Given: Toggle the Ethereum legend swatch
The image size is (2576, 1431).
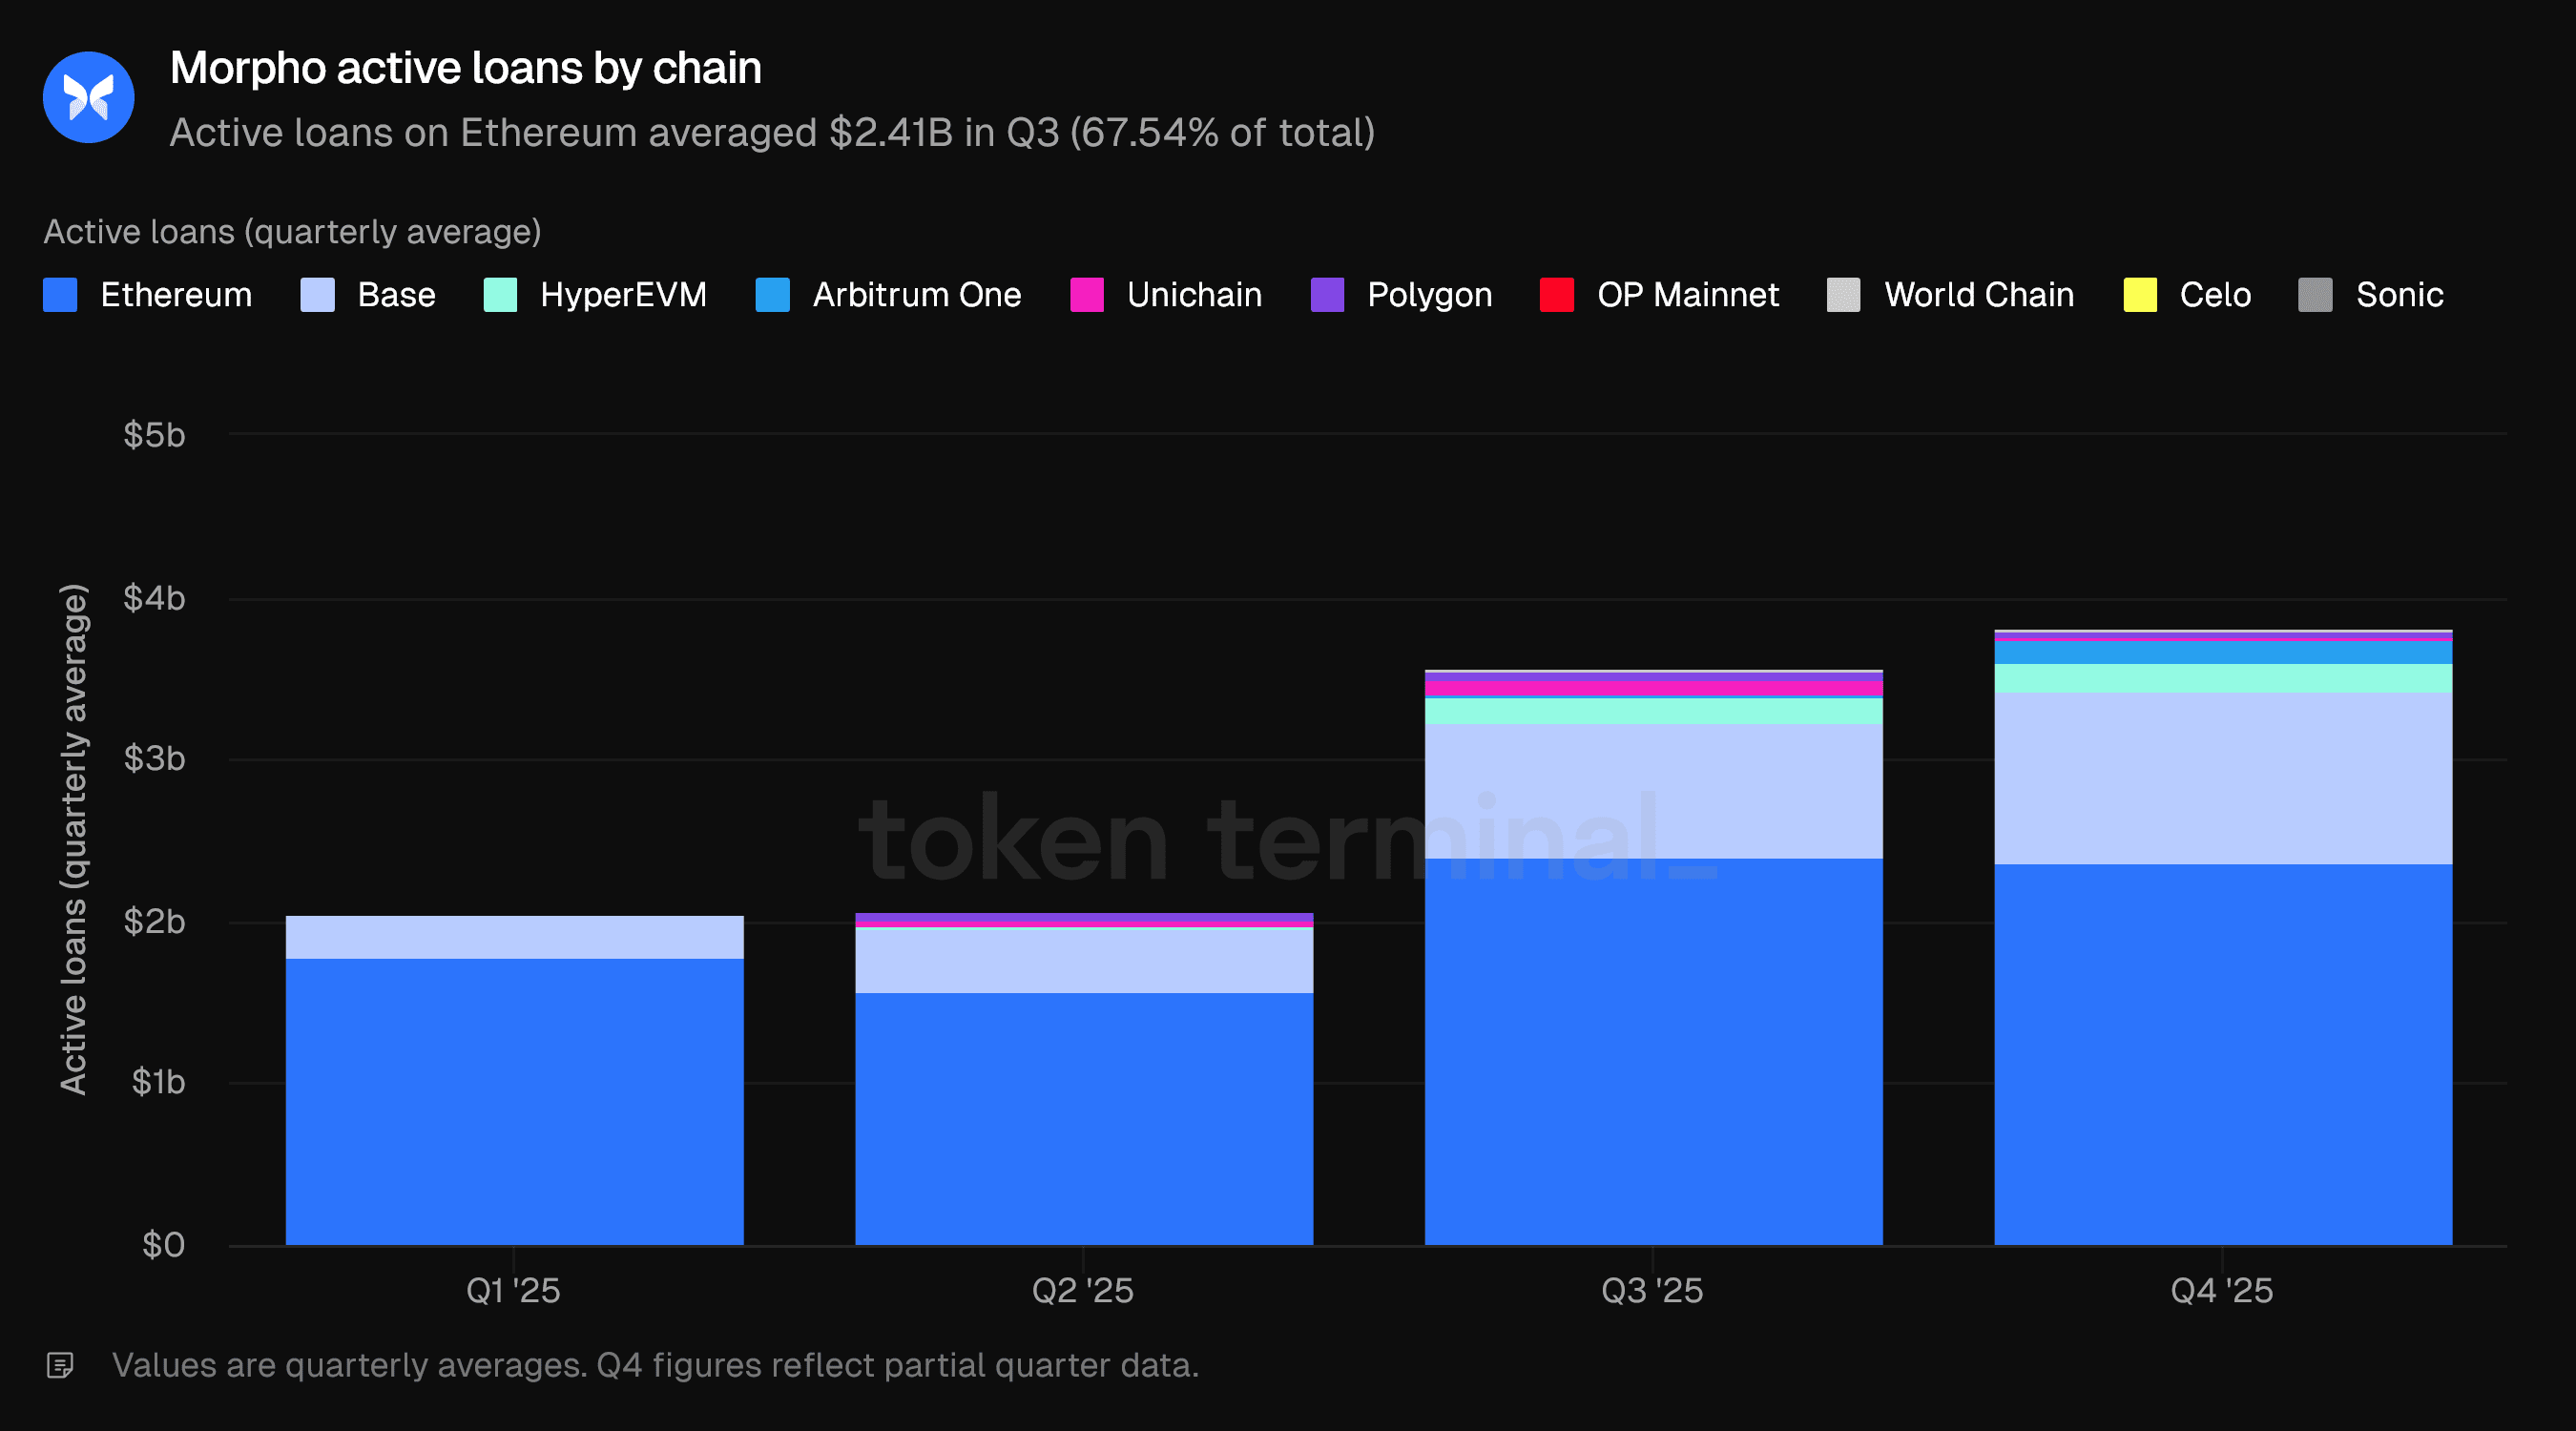Looking at the screenshot, I should (x=60, y=295).
